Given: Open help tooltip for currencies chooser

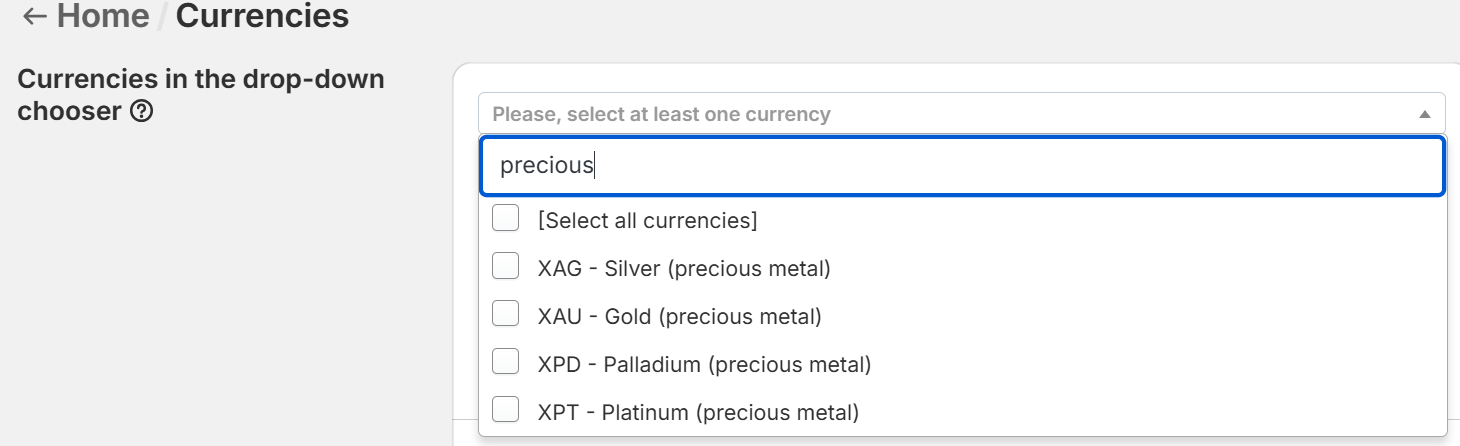Looking at the screenshot, I should tap(141, 112).
